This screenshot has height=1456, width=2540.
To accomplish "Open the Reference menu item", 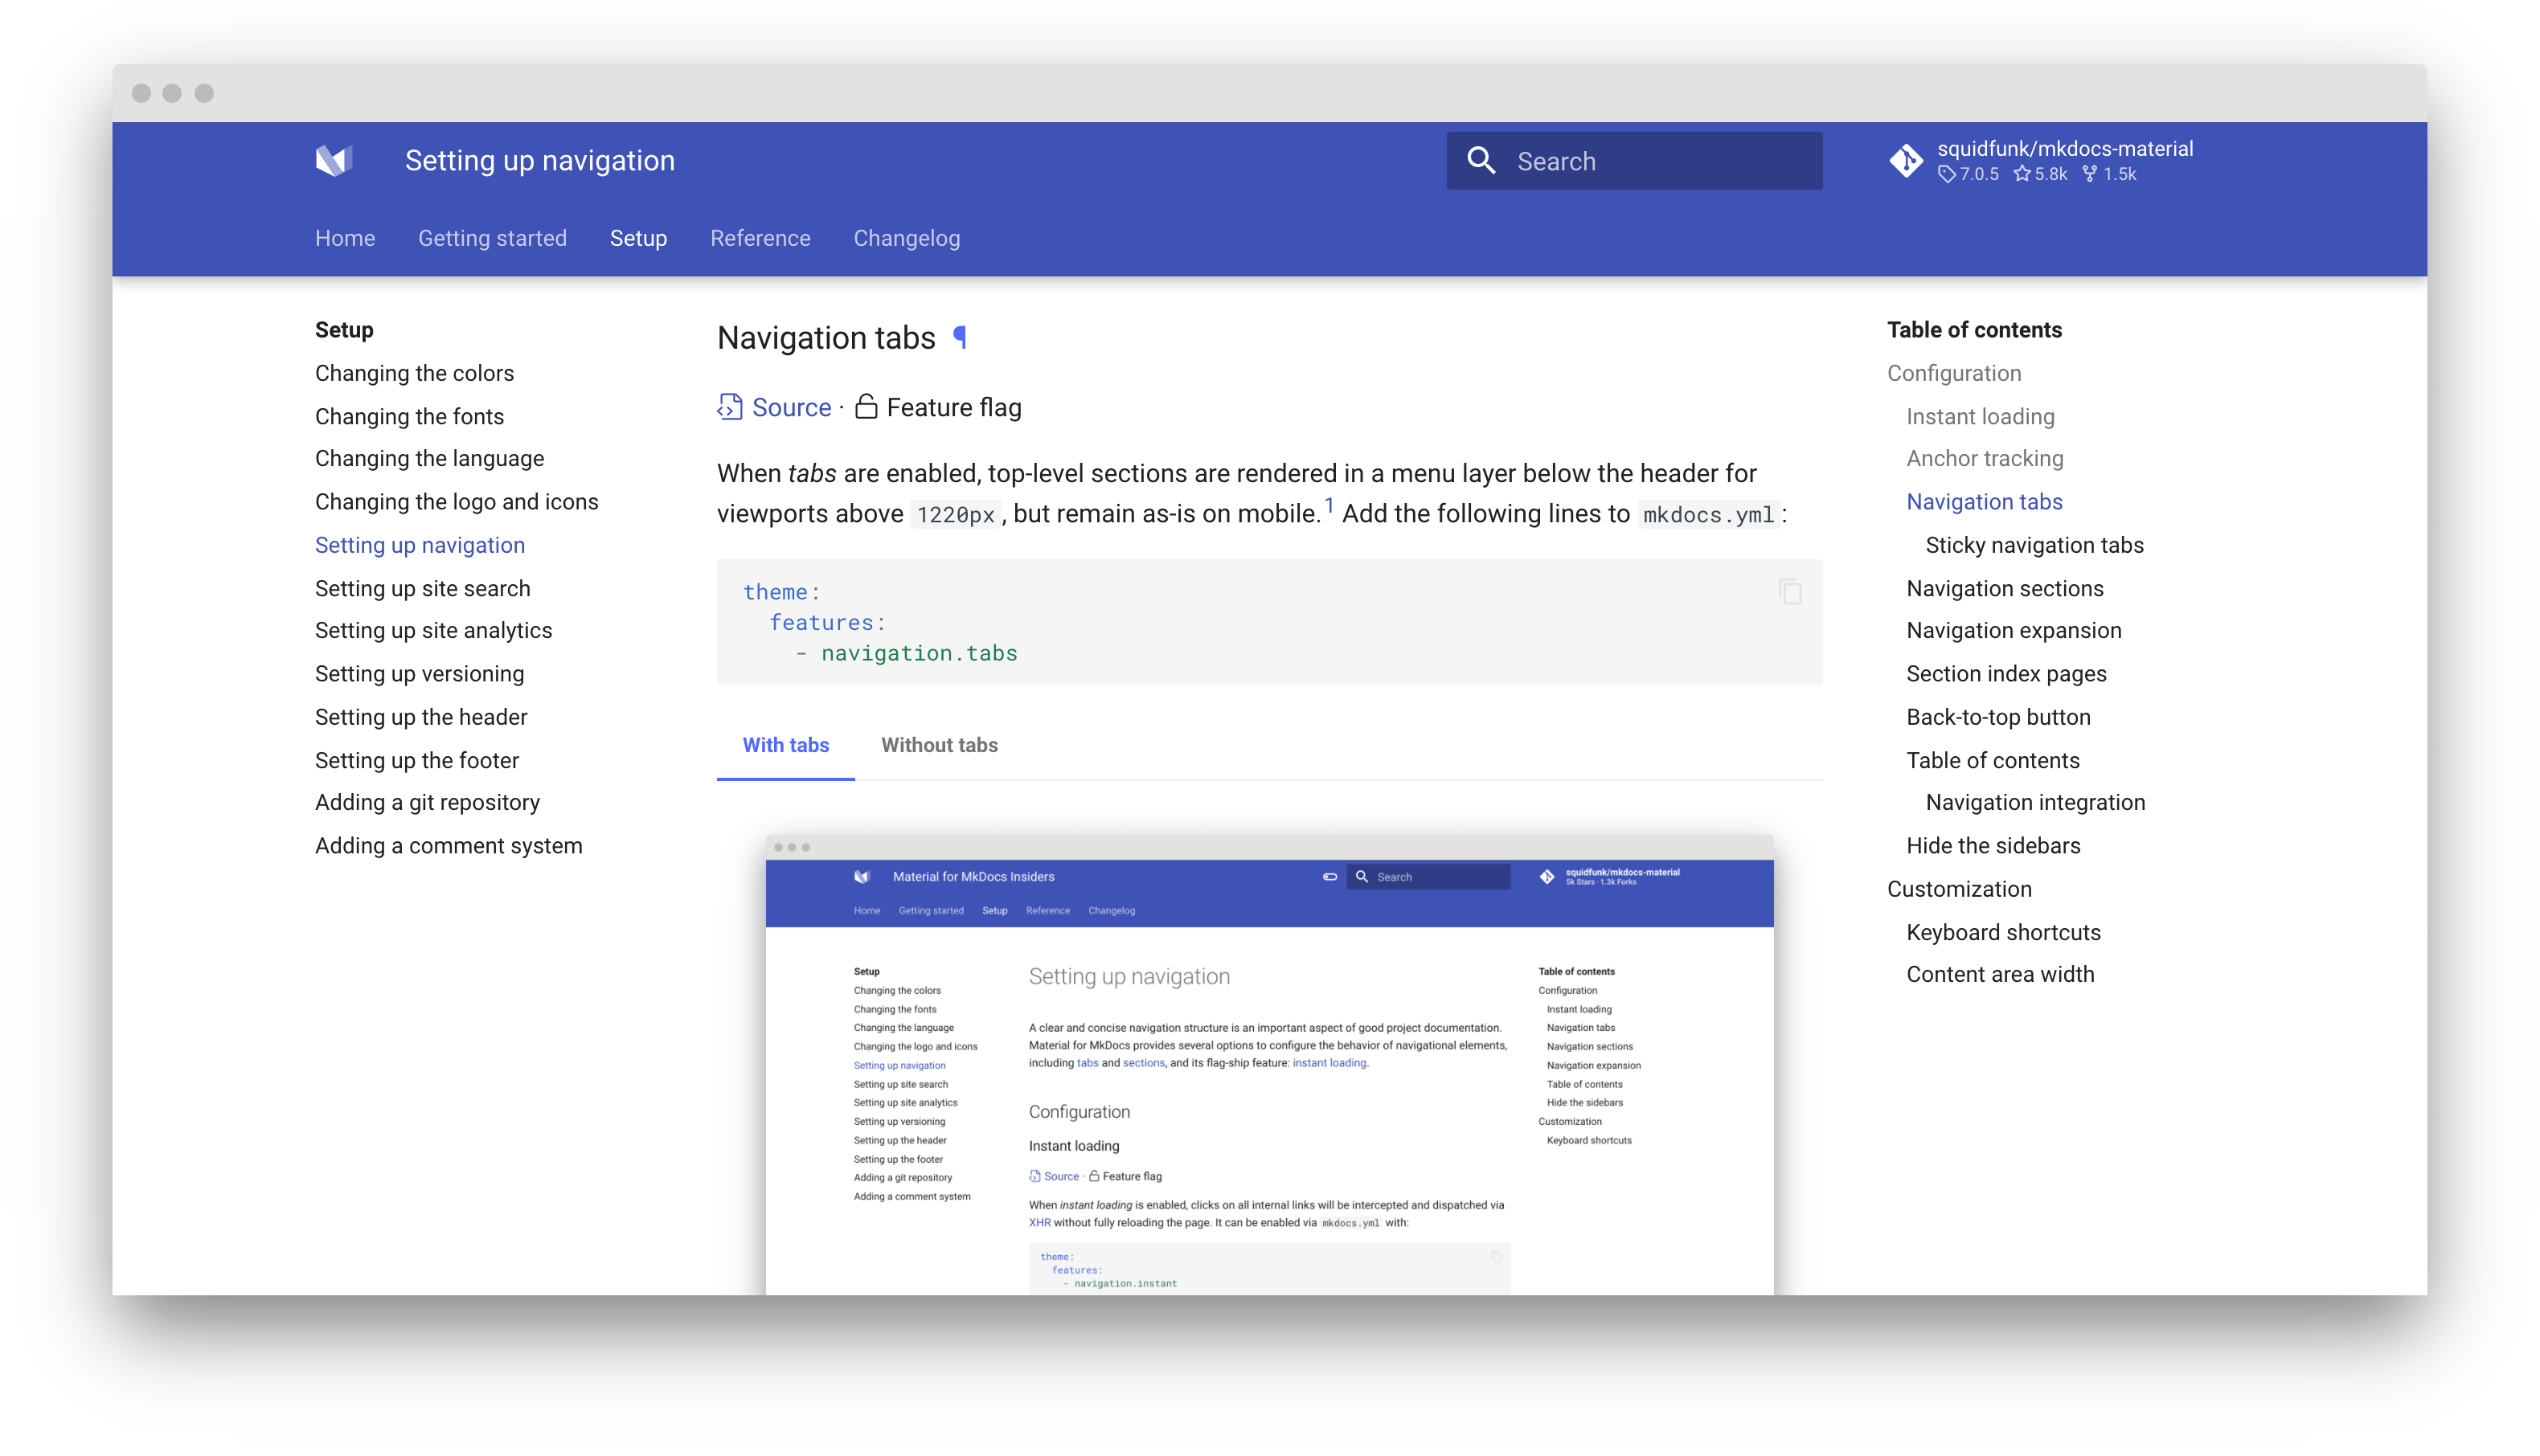I will pos(760,238).
